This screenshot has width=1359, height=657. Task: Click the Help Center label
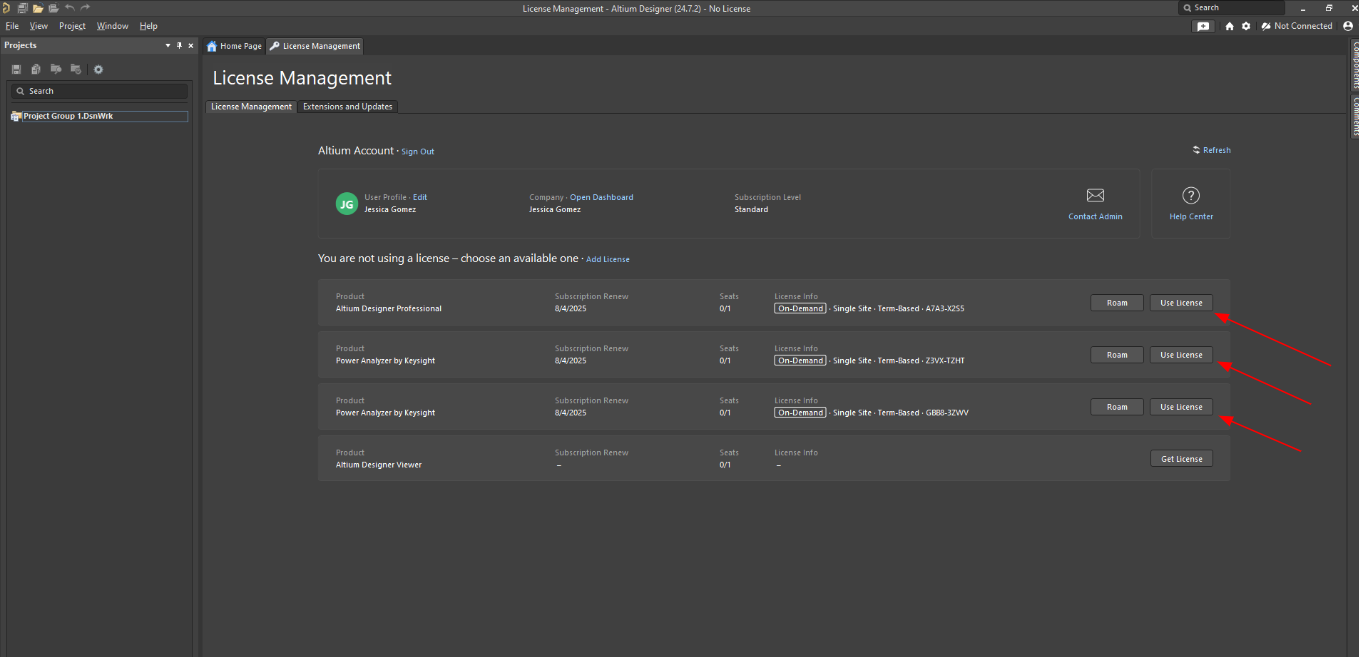point(1191,217)
